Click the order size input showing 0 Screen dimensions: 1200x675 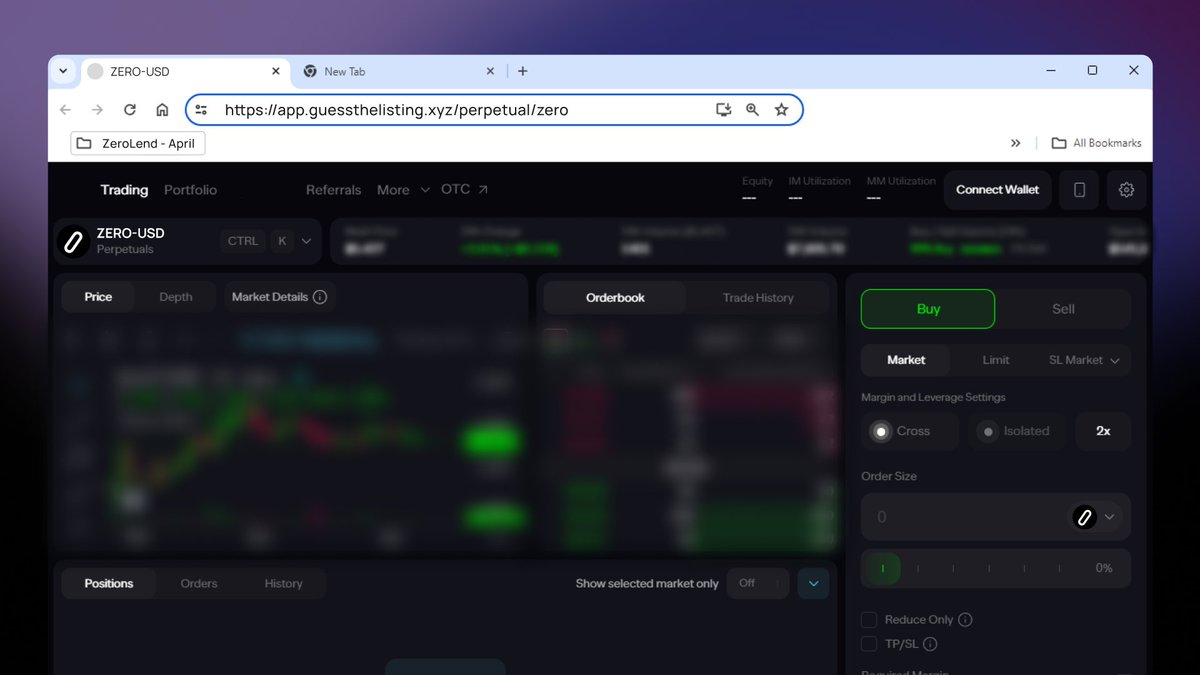pyautogui.click(x=950, y=516)
